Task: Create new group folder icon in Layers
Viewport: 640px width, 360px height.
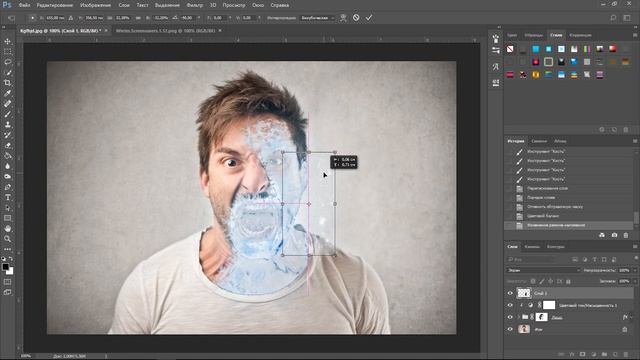Action: [x=604, y=354]
